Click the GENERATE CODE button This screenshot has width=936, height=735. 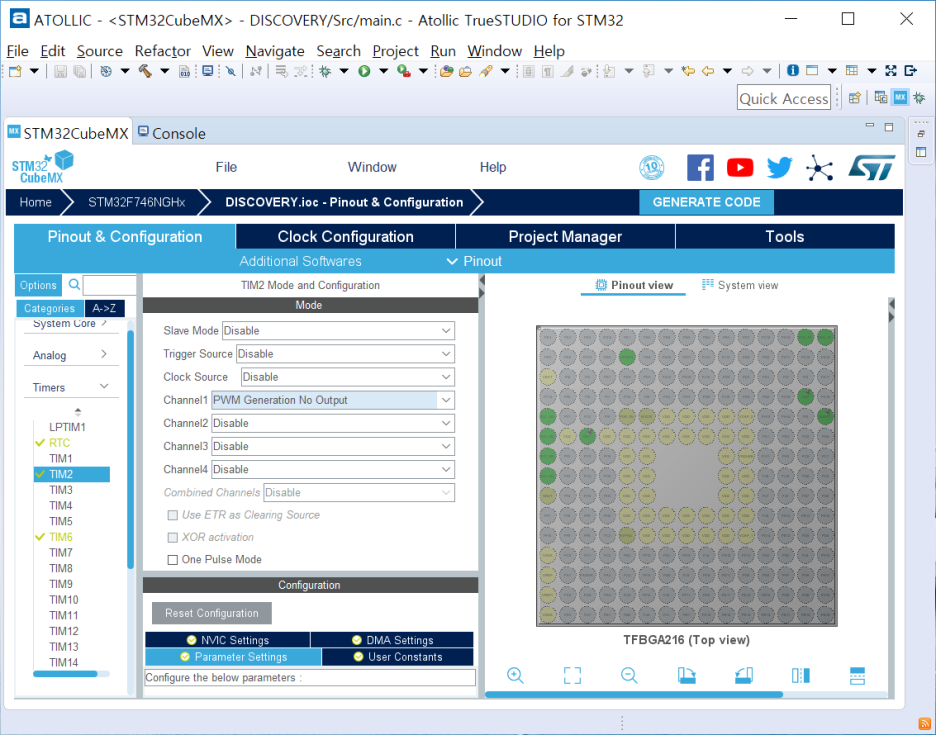click(x=706, y=202)
